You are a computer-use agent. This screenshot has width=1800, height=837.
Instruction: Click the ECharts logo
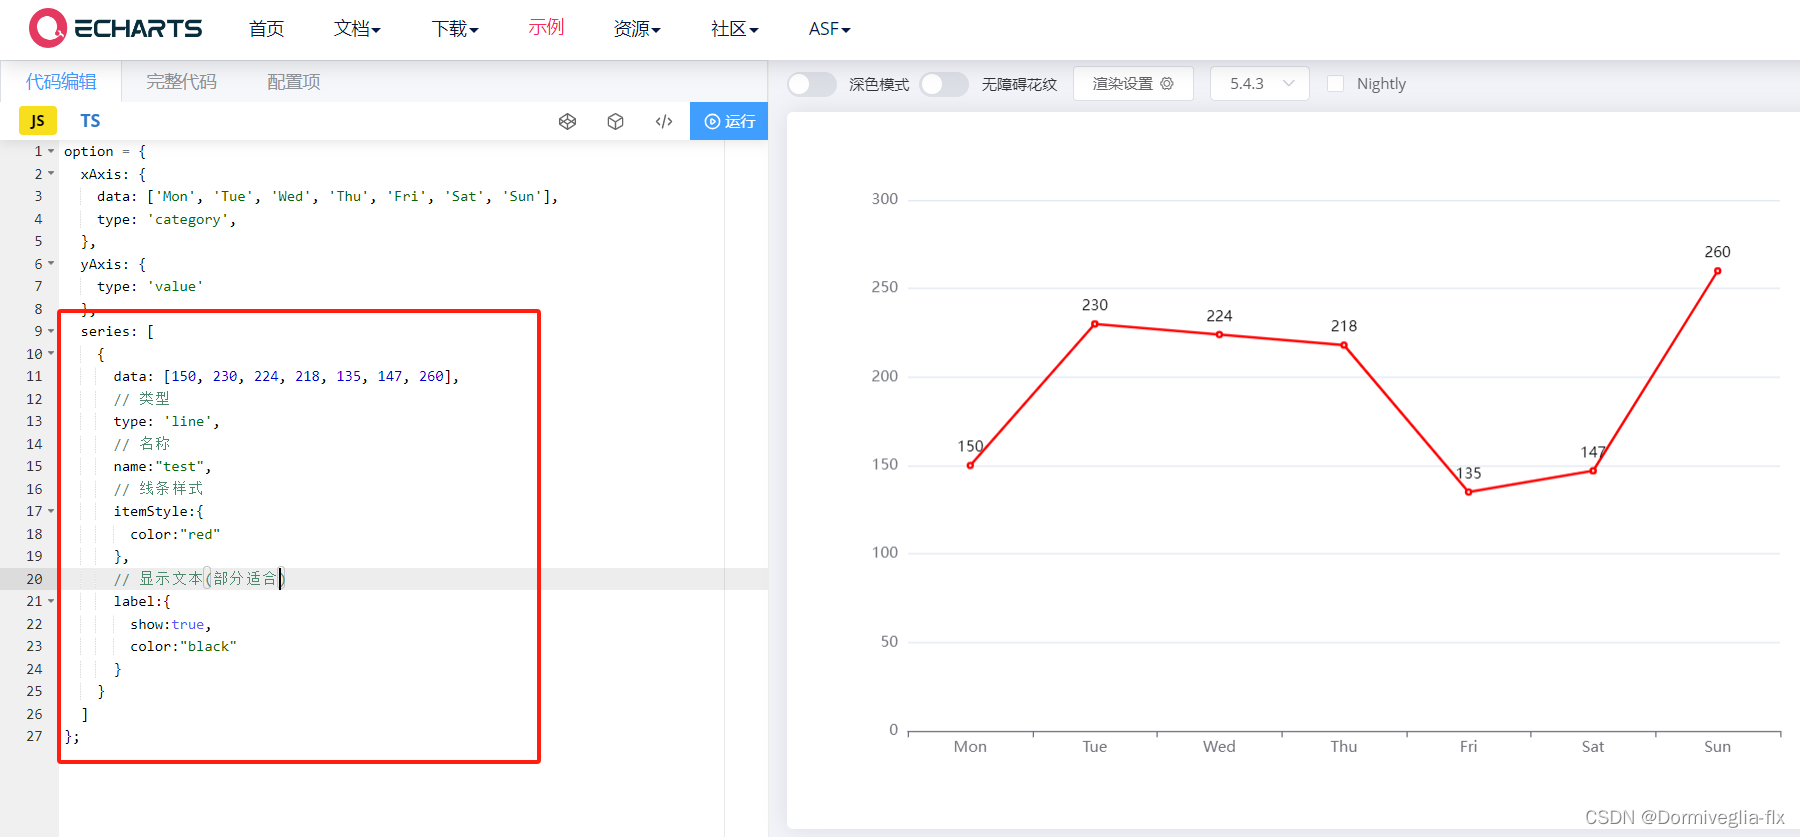click(116, 28)
